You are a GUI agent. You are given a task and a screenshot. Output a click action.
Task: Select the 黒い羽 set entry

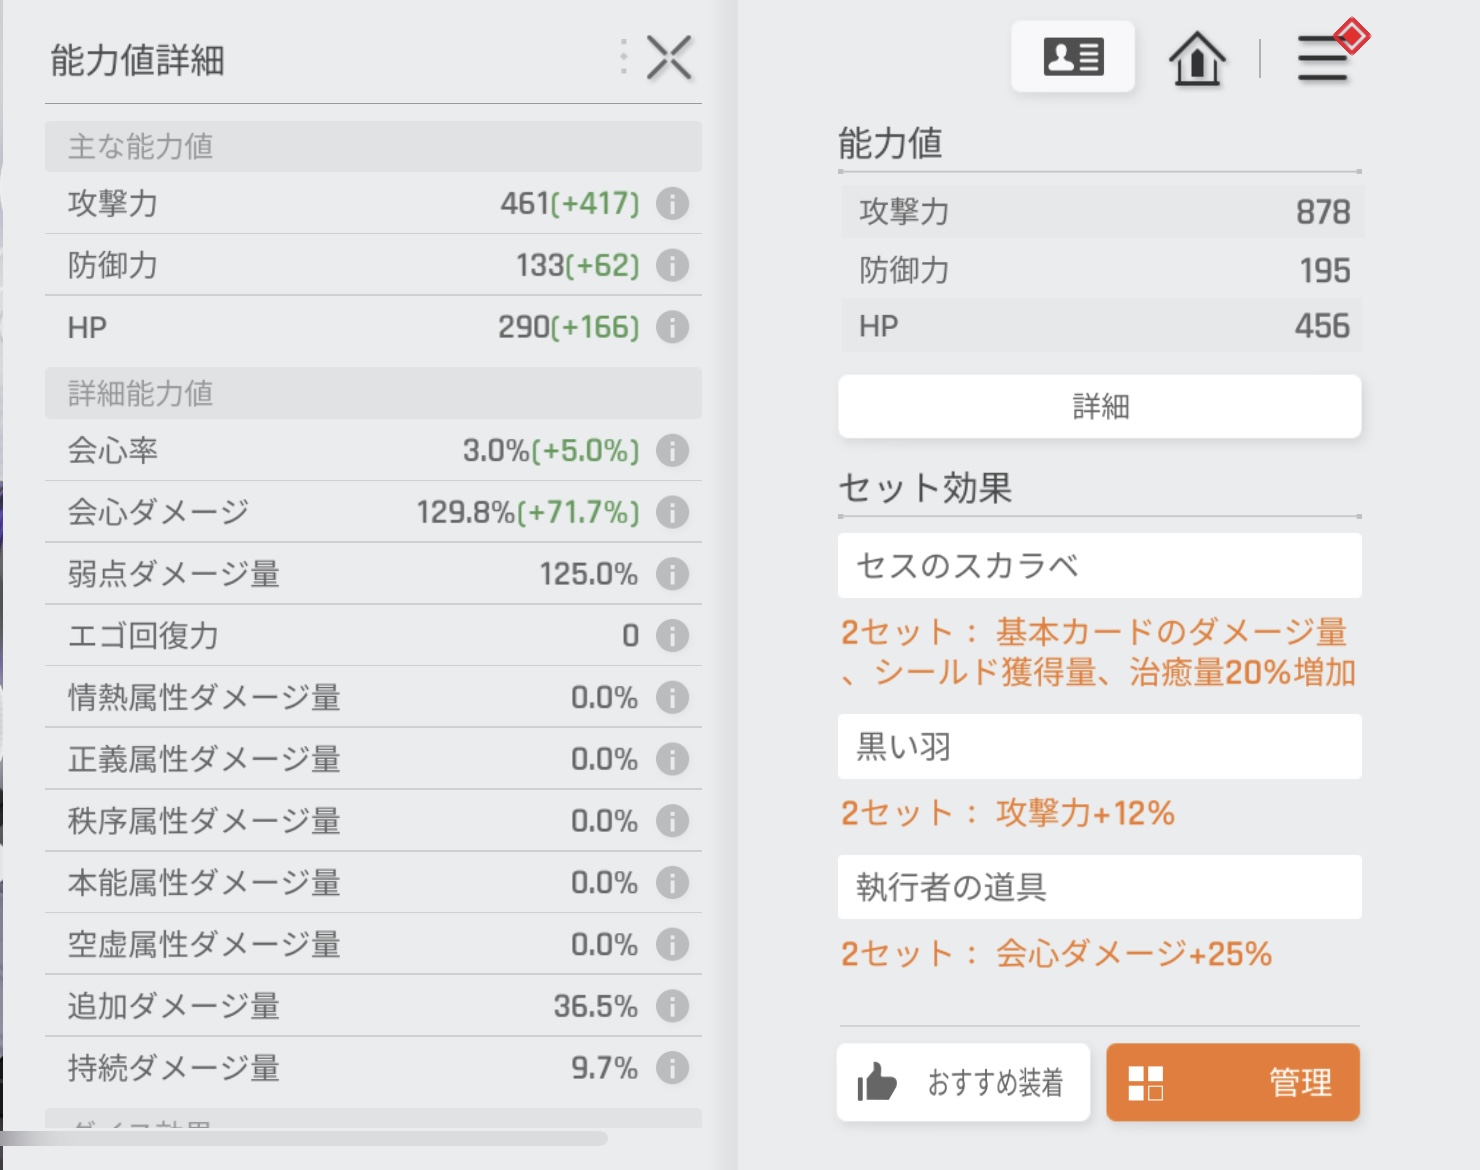tap(1099, 747)
